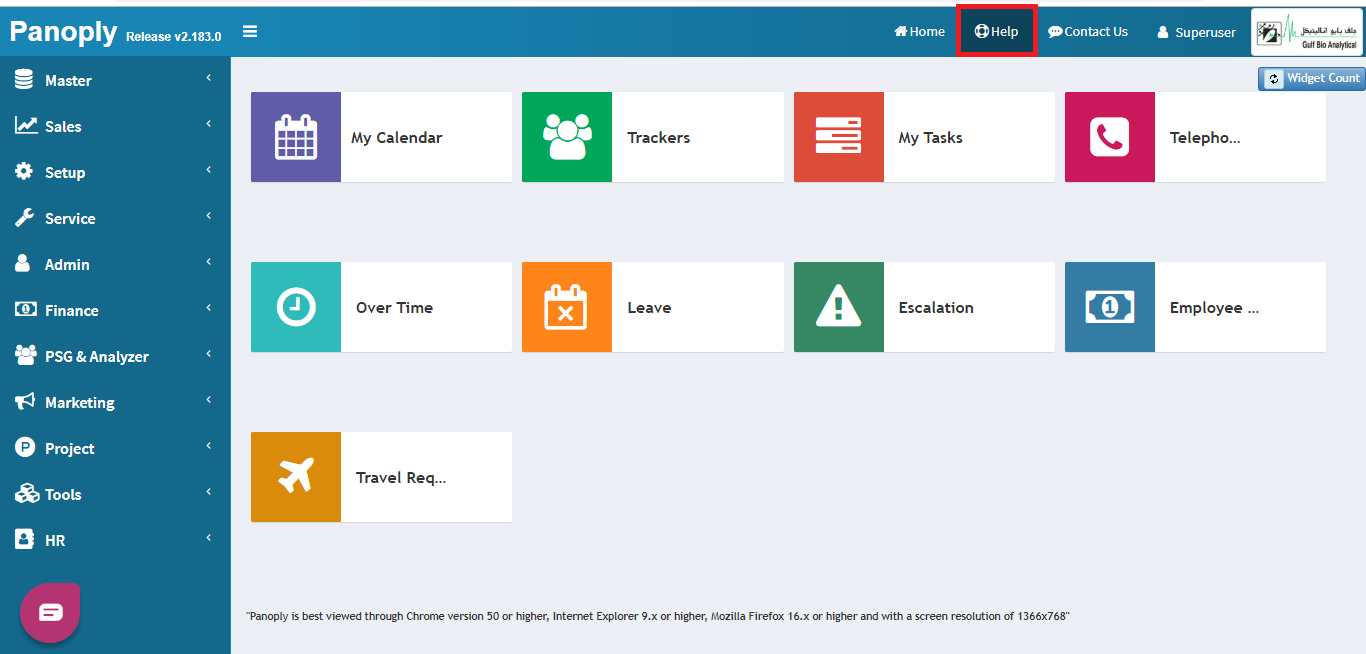Viewport: 1366px width, 654px height.
Task: Expand the PSG & Analyzer menu chevron
Action: click(209, 354)
